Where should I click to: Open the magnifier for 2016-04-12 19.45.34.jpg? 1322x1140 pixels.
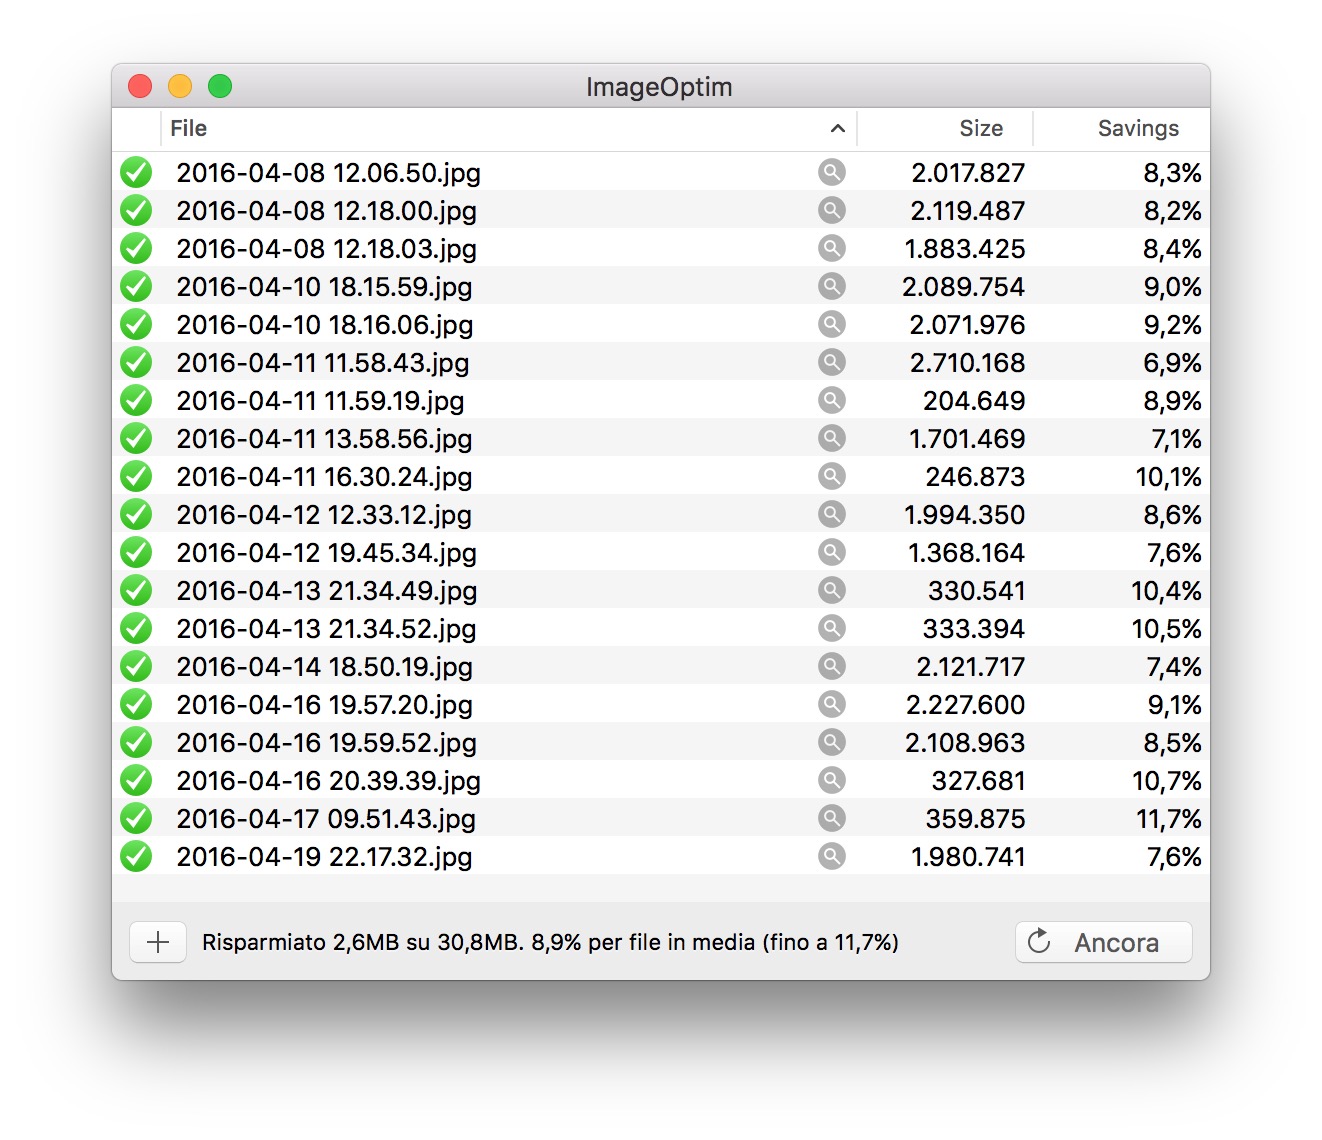click(833, 552)
